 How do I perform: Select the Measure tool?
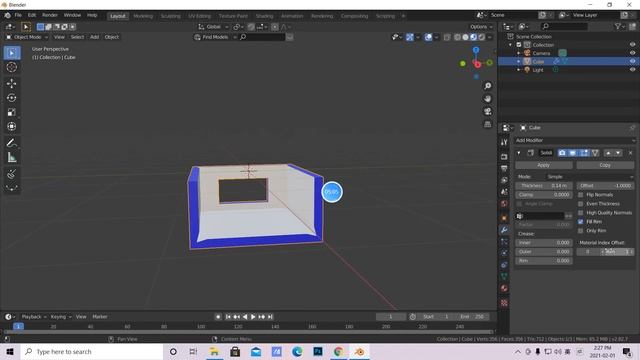pos(12,158)
